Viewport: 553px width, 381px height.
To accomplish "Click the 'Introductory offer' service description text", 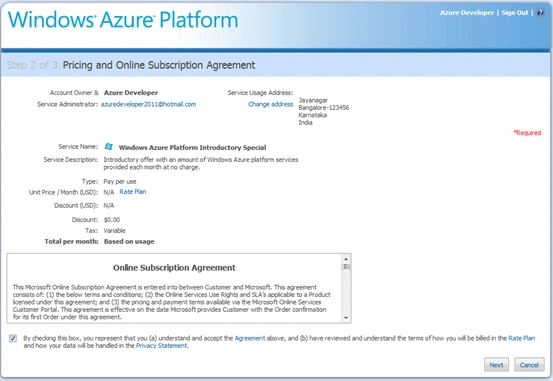I will pos(201,163).
